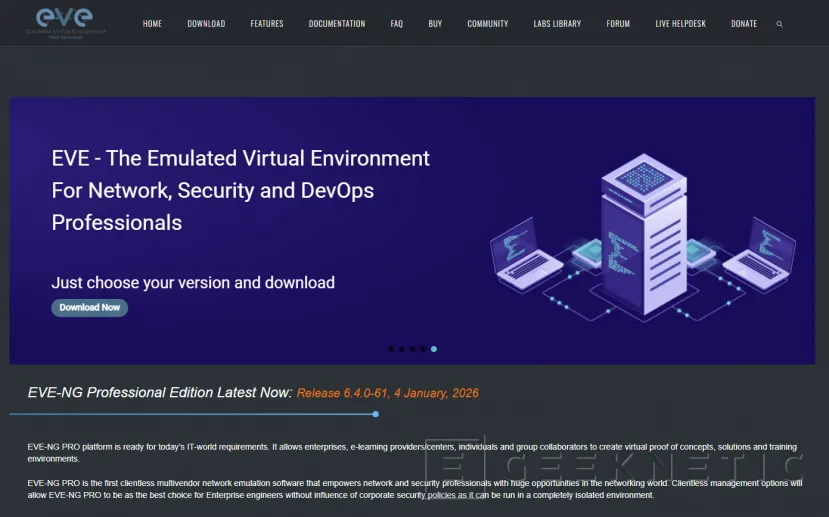Expand the Documentation menu in navbar

337,24
